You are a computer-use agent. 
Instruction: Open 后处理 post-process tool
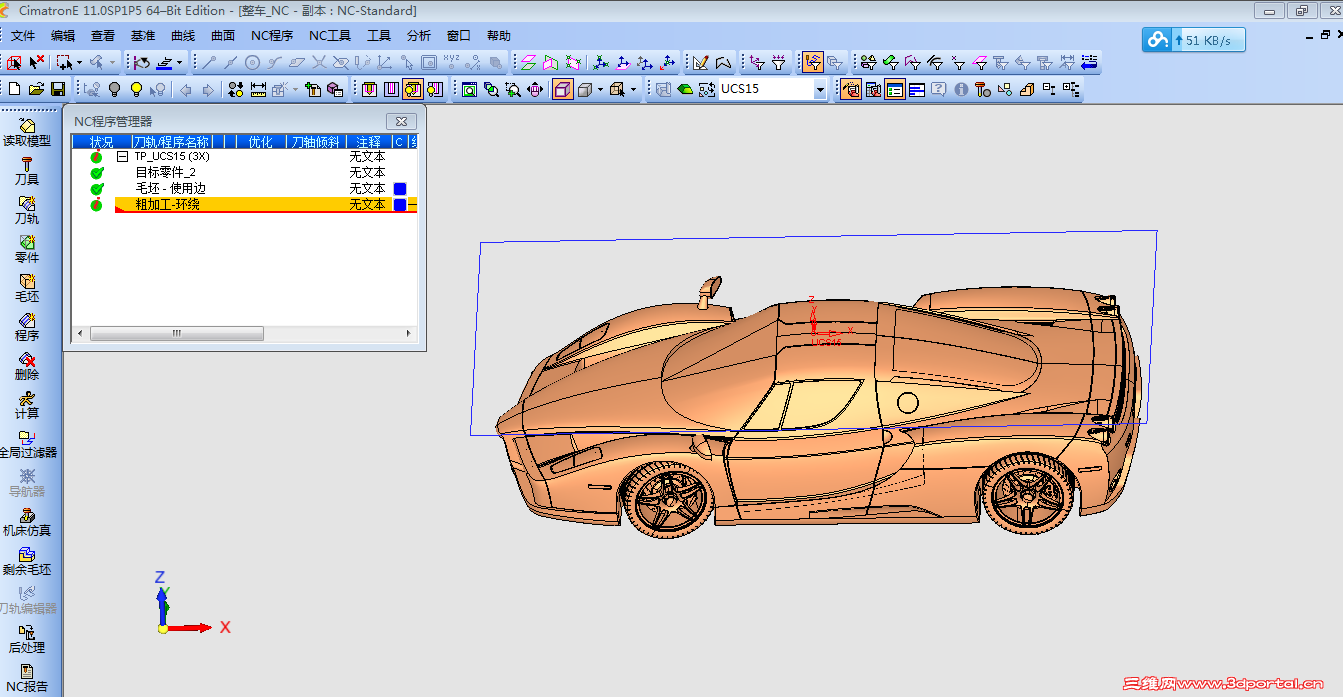tap(27, 633)
